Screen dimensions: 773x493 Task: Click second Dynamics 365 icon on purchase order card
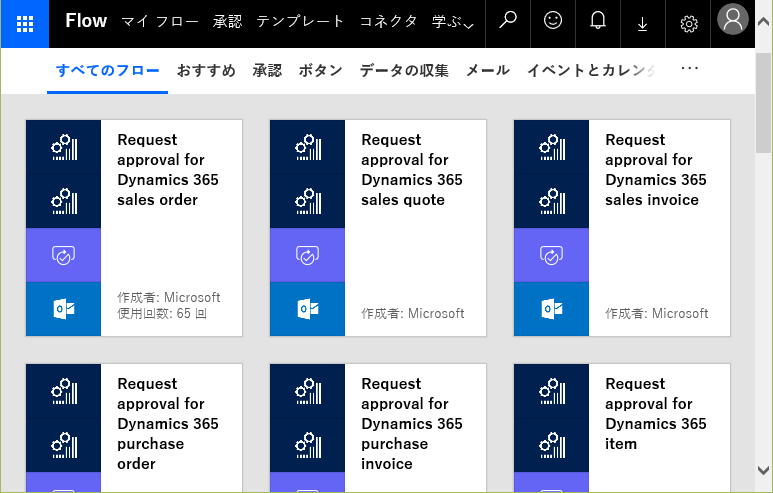(x=64, y=445)
